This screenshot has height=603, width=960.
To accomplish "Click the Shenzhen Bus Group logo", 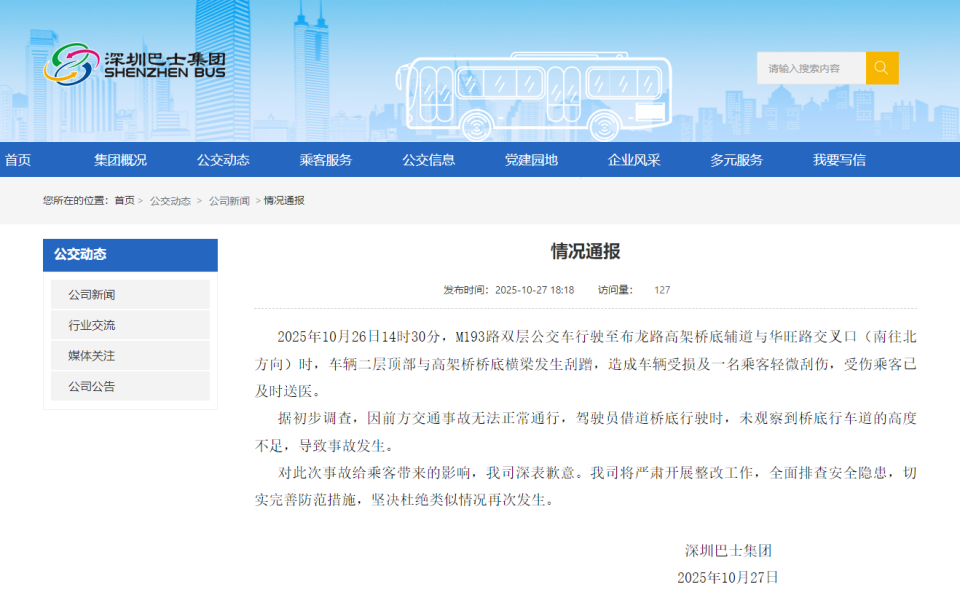I will pos(135,66).
